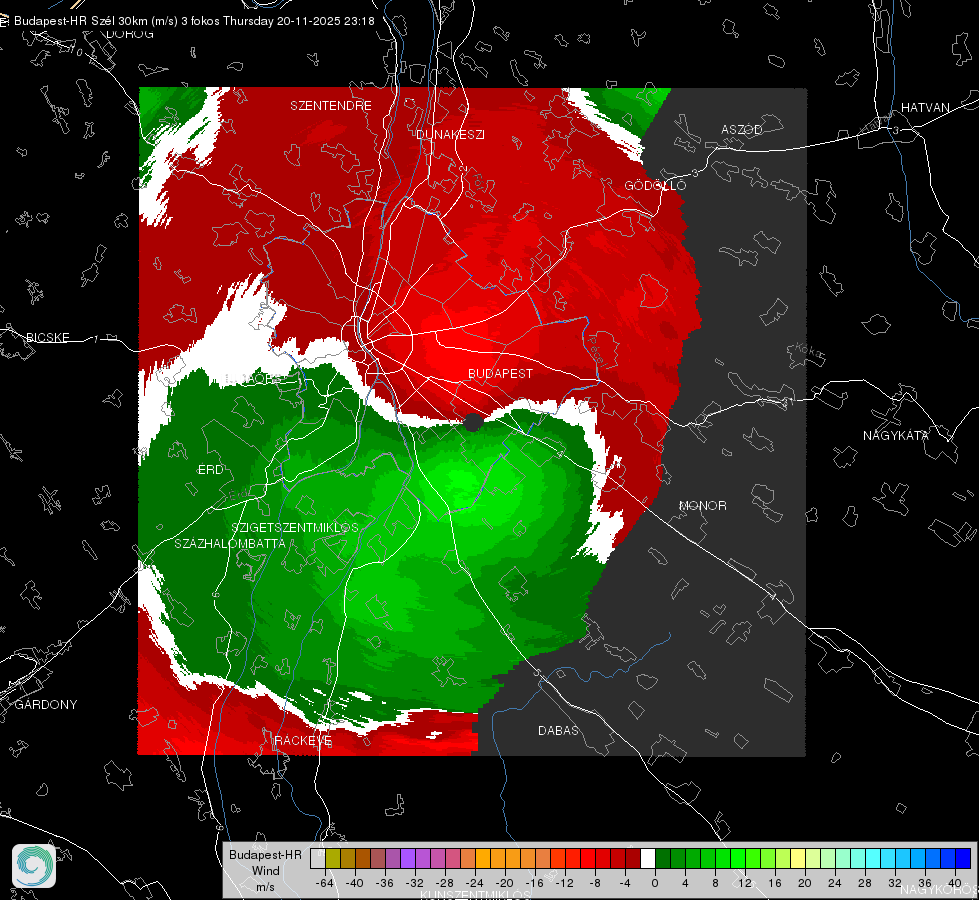Select the last dark blue legend swatch
Viewport: 979px width, 900px height.
click(963, 859)
